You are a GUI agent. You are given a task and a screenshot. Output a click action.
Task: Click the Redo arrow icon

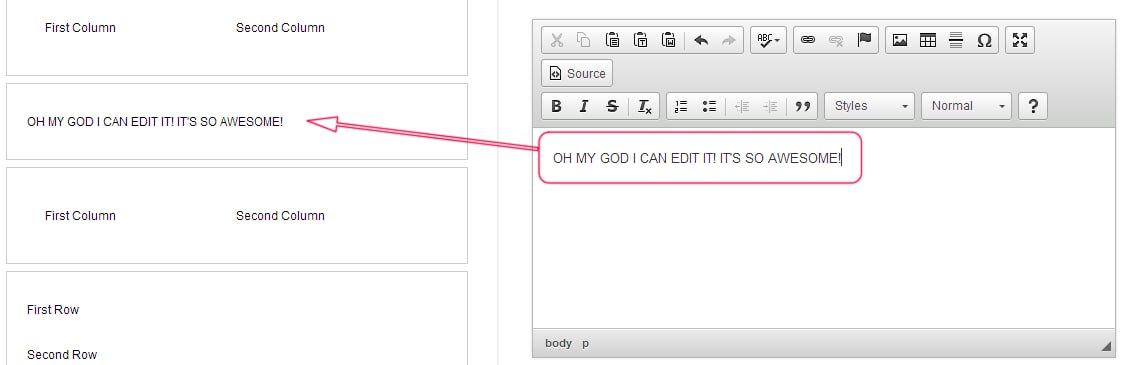(729, 40)
